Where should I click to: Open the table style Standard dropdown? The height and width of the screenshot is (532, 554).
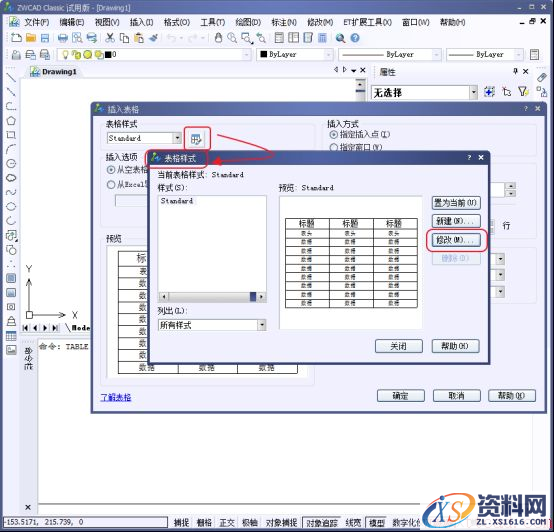177,138
